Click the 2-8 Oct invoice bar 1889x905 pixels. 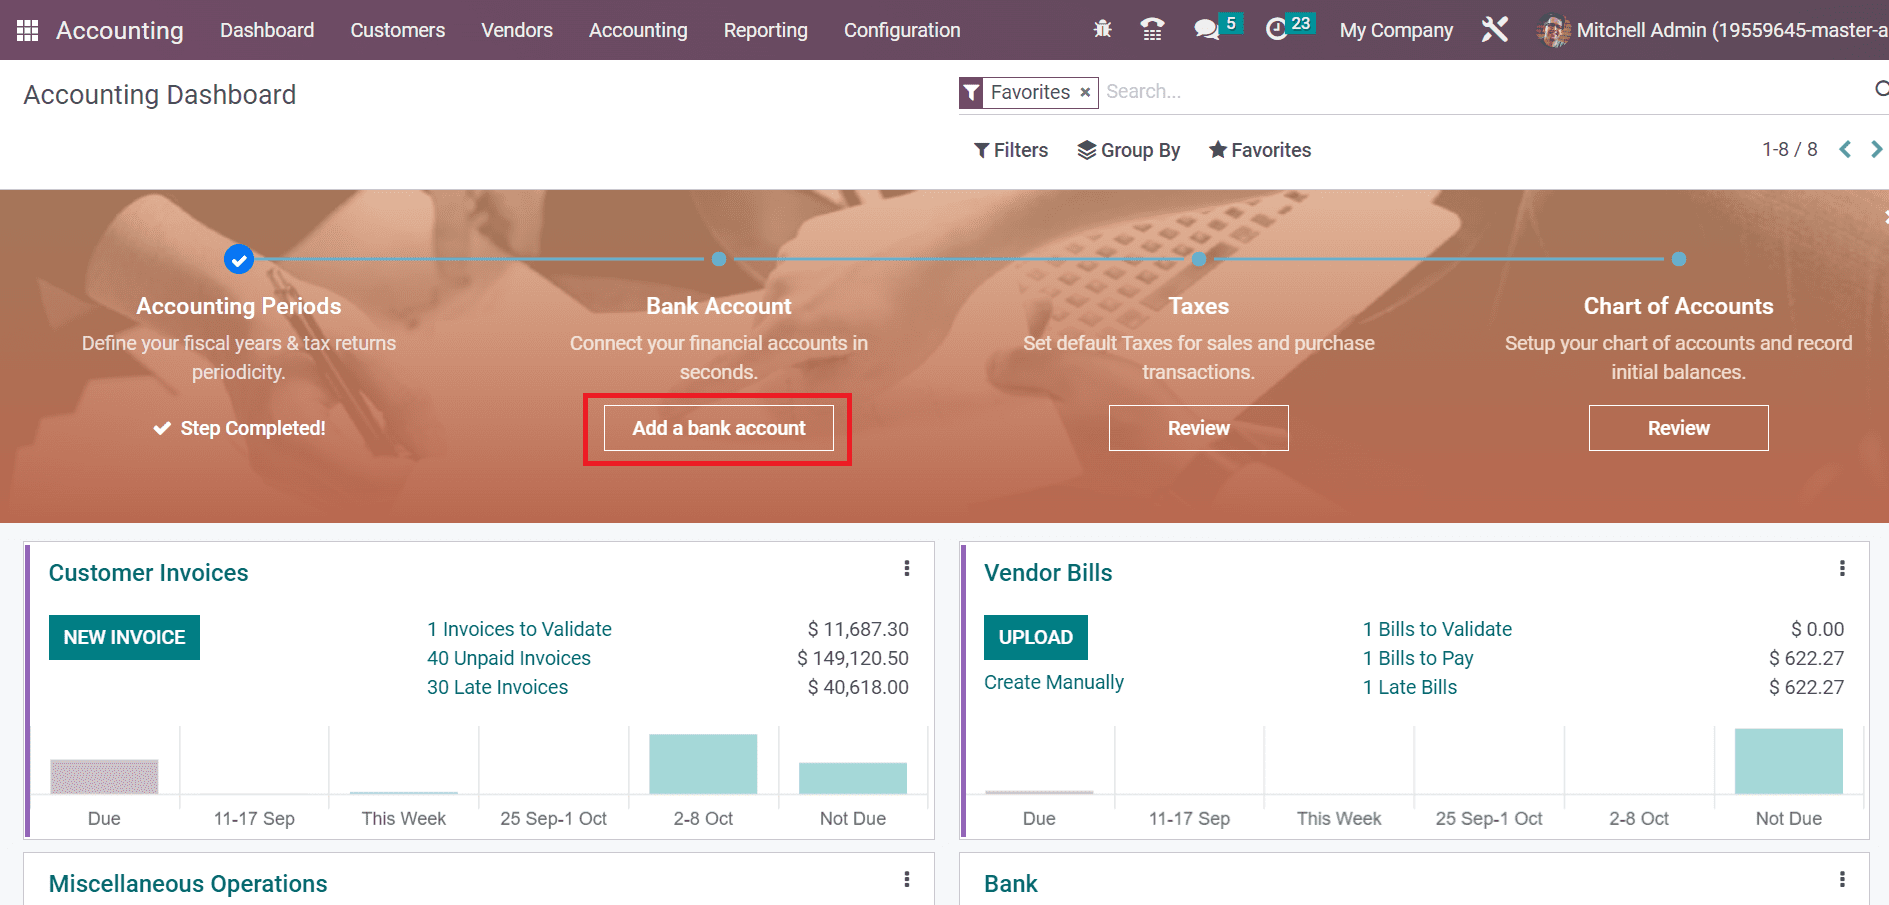coord(703,764)
